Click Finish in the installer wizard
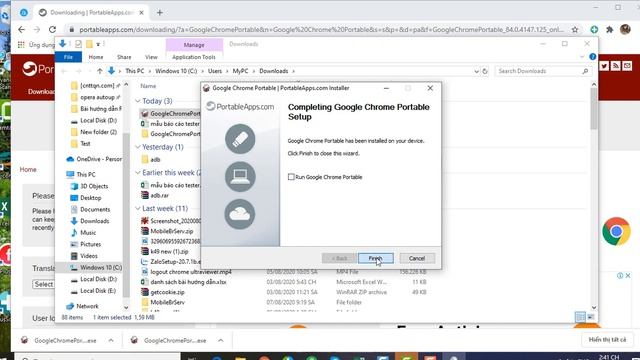640x360 pixels. click(x=376, y=258)
